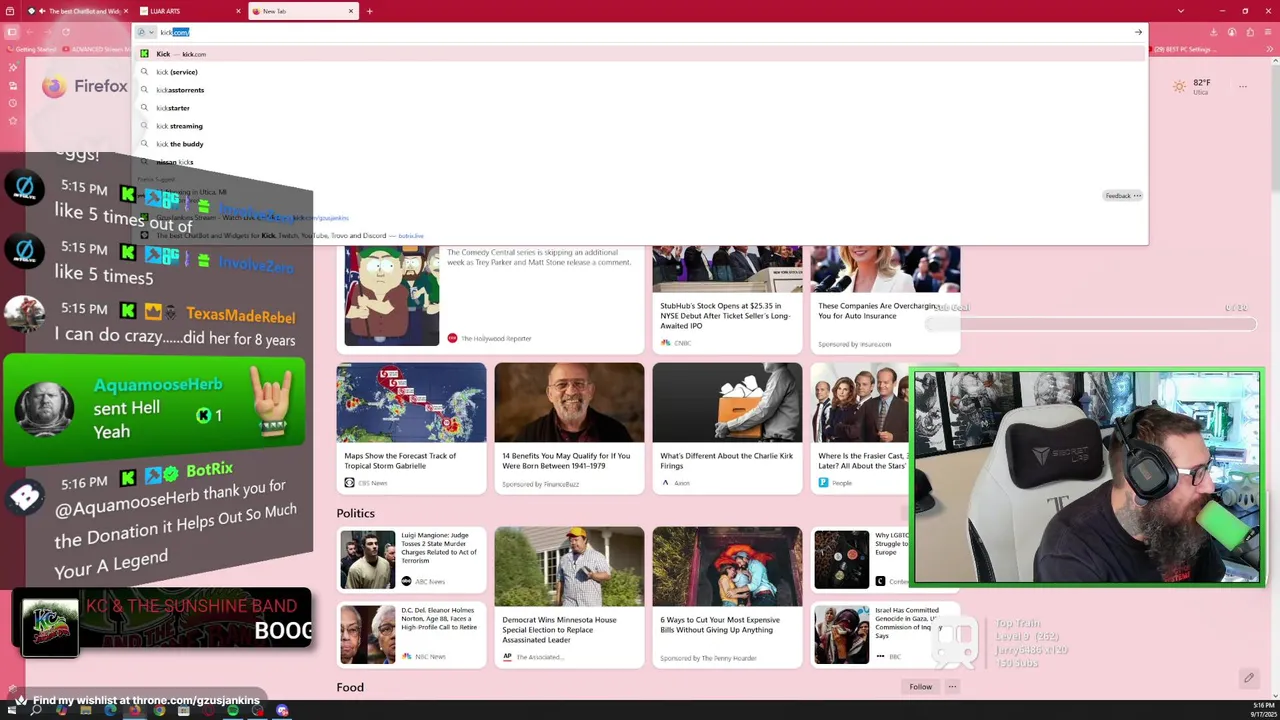The height and width of the screenshot is (720, 1280).
Task: Open the weather widget three-dot menu
Action: click(x=1243, y=86)
